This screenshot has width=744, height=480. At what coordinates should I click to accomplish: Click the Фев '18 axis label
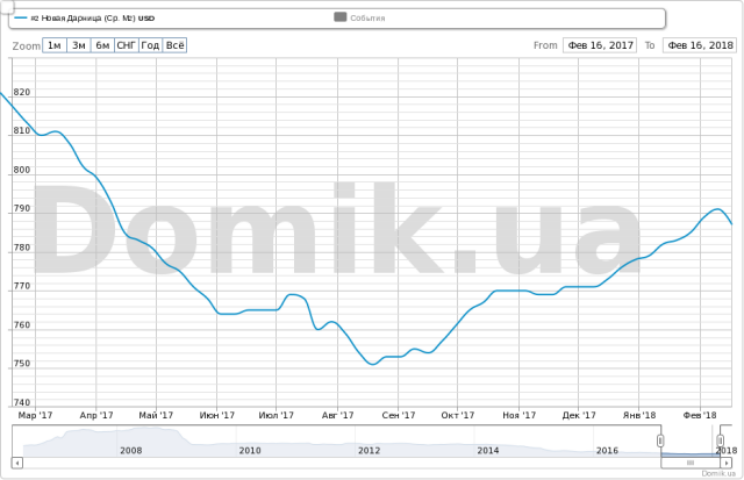point(700,415)
